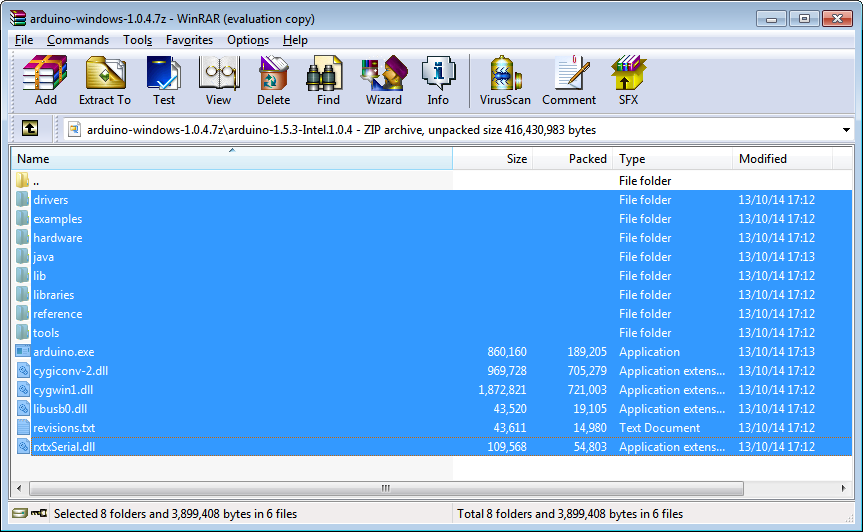Image resolution: width=863 pixels, height=532 pixels.
Task: Open the Tools menu
Action: tap(137, 40)
